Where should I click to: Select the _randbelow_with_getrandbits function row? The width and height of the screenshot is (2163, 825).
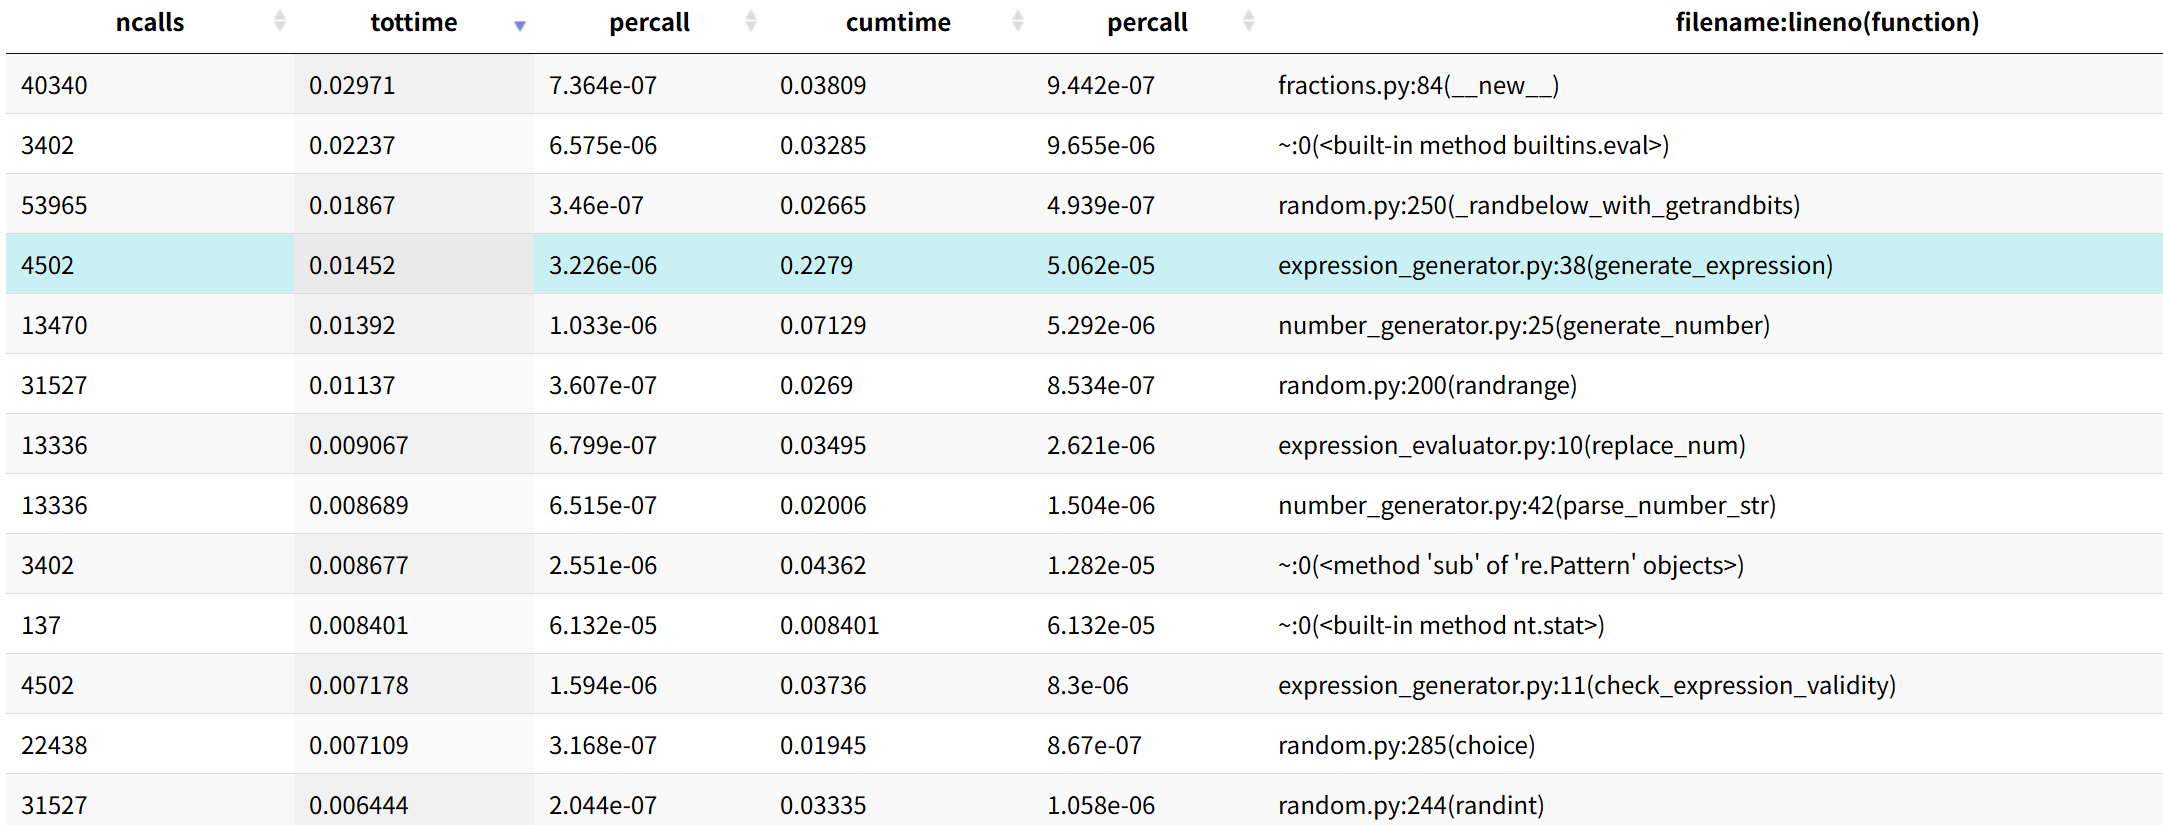pos(1538,205)
